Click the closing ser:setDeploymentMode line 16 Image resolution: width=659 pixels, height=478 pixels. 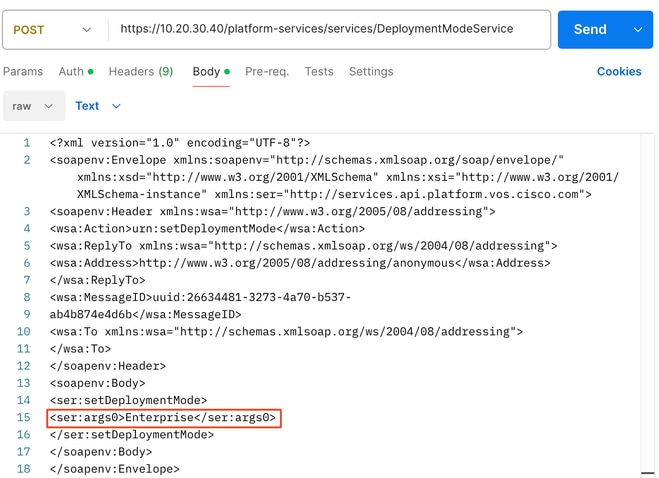coord(132,435)
